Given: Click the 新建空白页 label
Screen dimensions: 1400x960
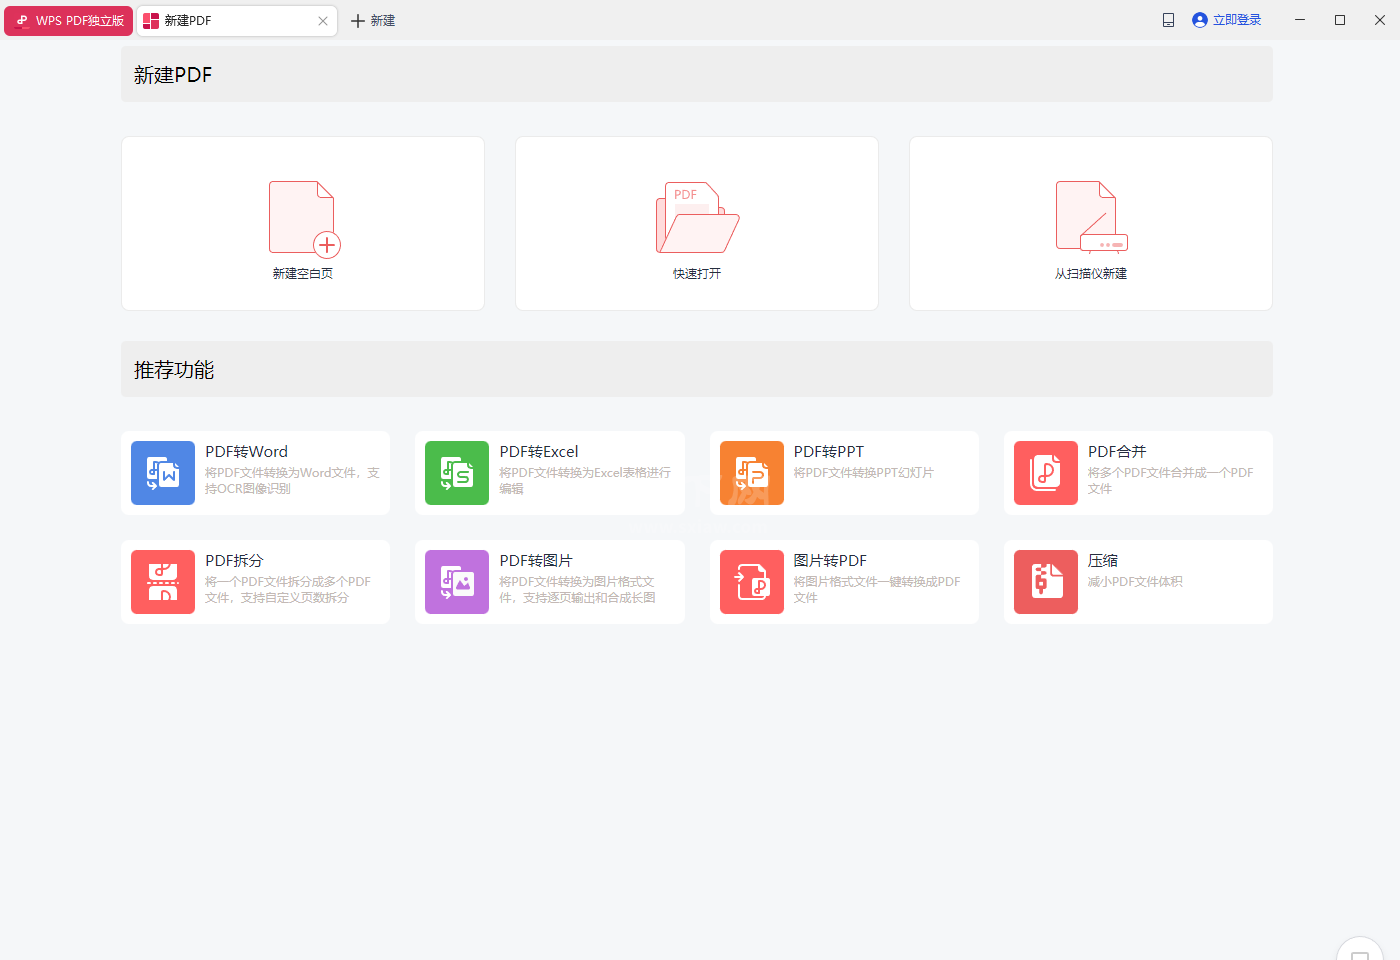Looking at the screenshot, I should click(303, 273).
